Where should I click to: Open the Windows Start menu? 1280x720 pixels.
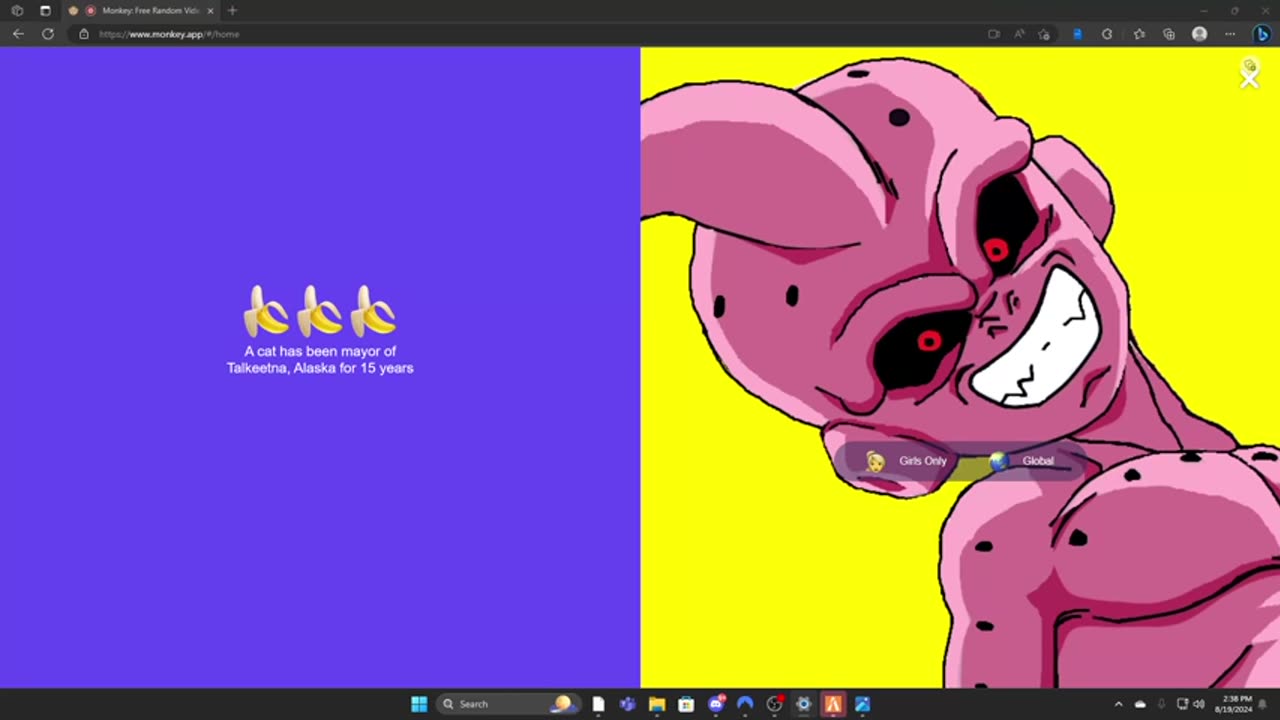coord(419,704)
